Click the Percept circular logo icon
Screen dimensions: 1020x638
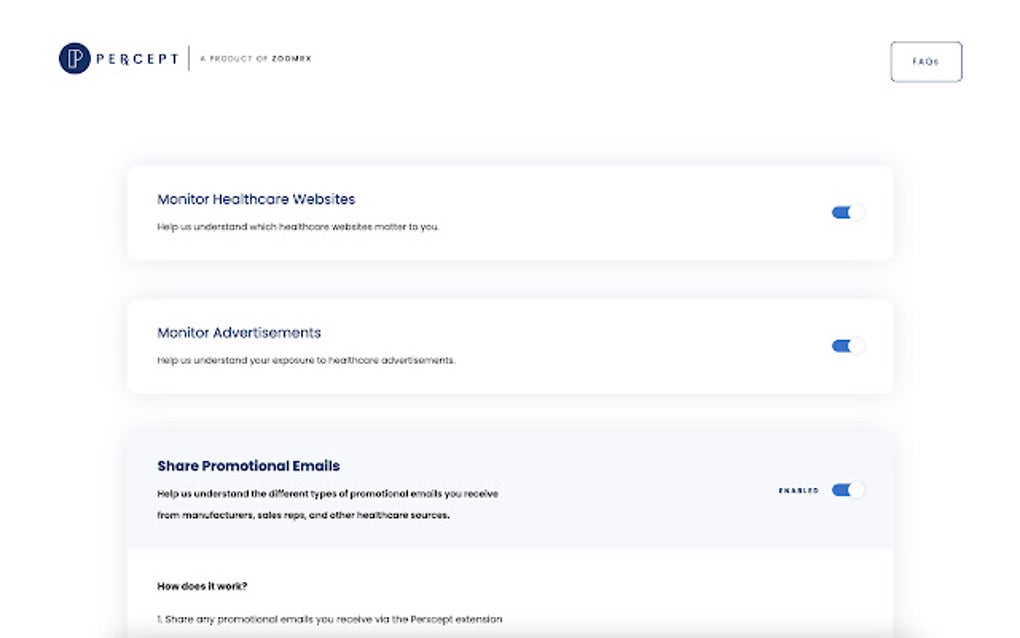(75, 59)
